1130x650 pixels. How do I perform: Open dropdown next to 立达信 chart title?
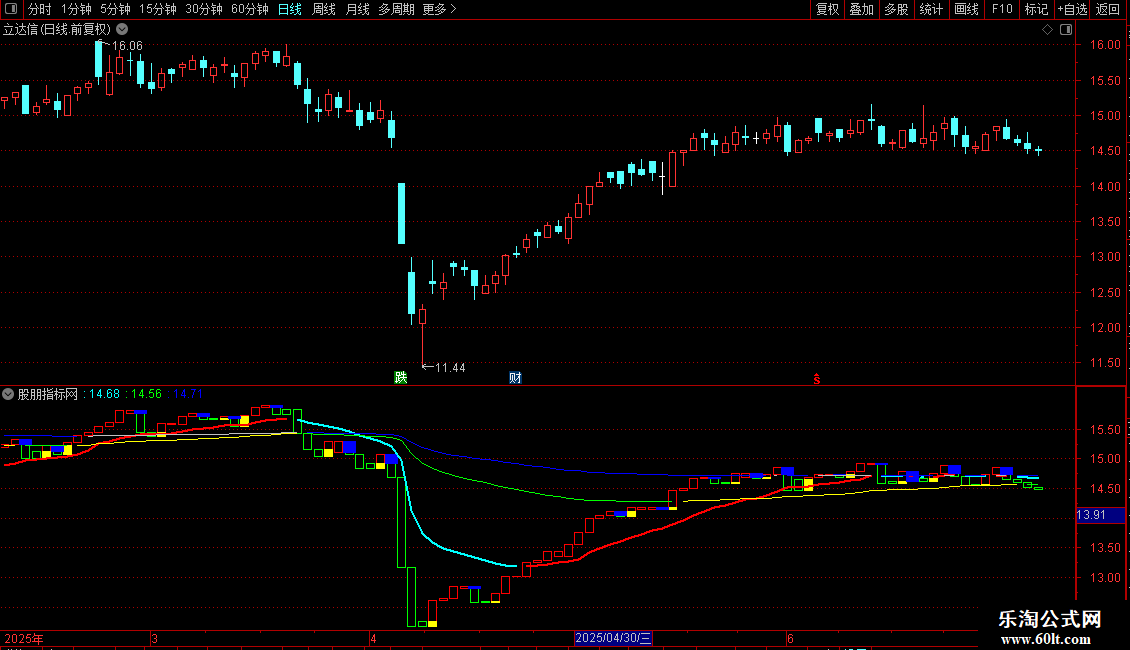tap(123, 29)
